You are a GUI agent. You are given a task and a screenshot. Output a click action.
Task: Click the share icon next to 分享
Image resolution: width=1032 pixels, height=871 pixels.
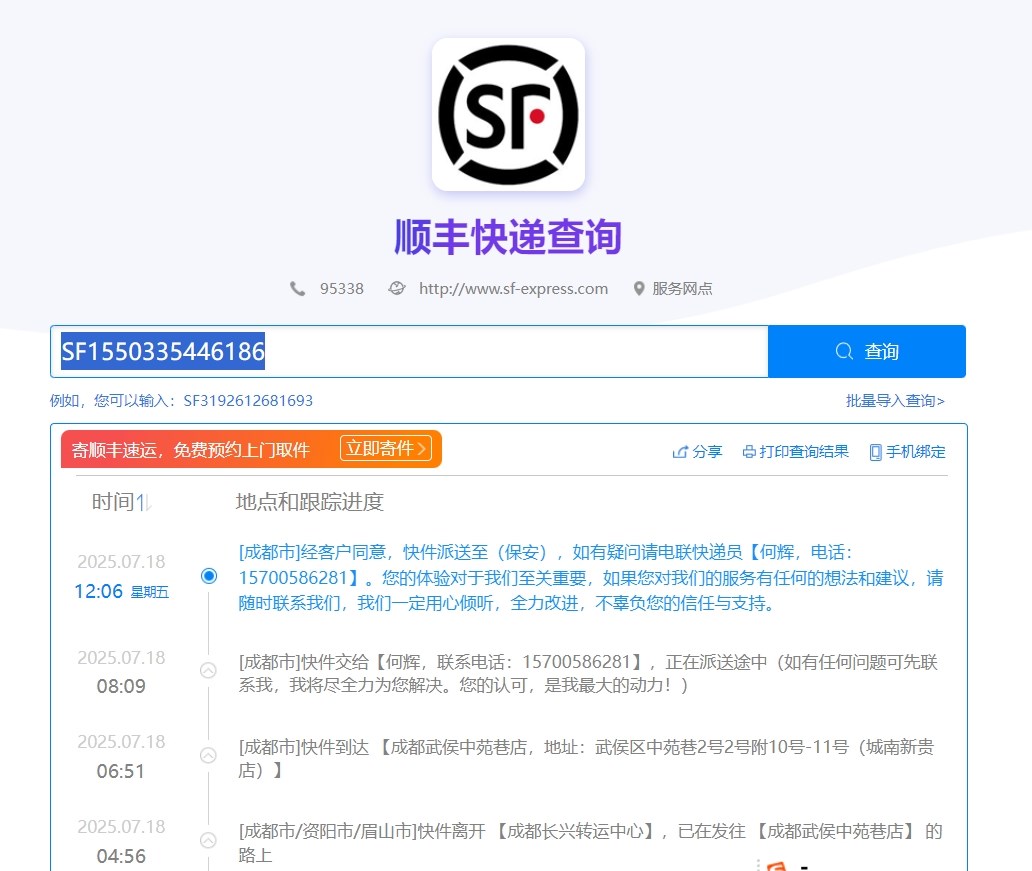[x=680, y=452]
